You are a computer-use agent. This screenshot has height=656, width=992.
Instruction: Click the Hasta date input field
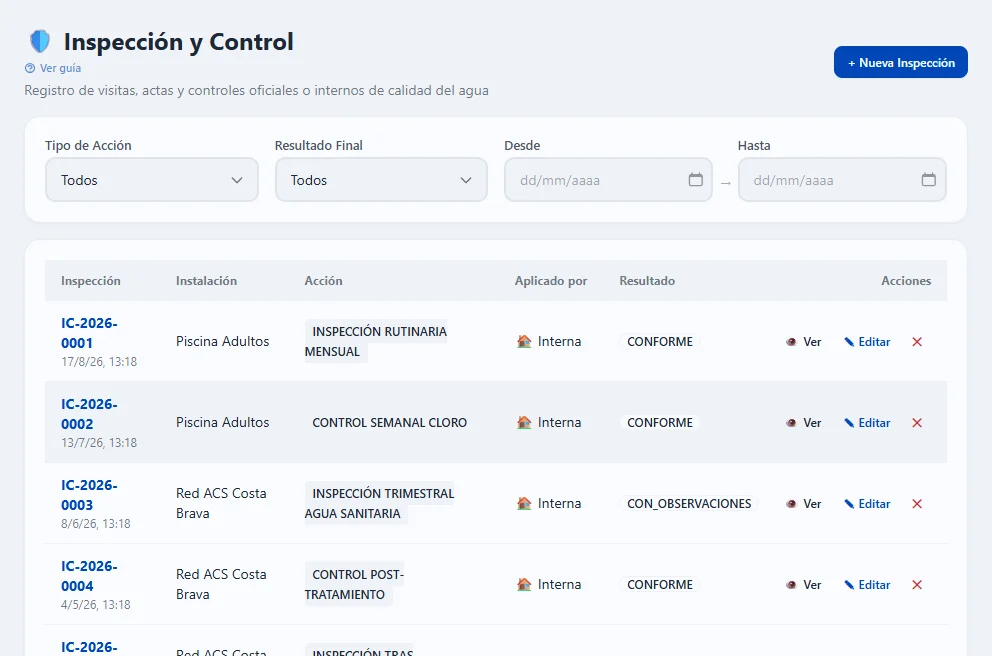click(842, 180)
